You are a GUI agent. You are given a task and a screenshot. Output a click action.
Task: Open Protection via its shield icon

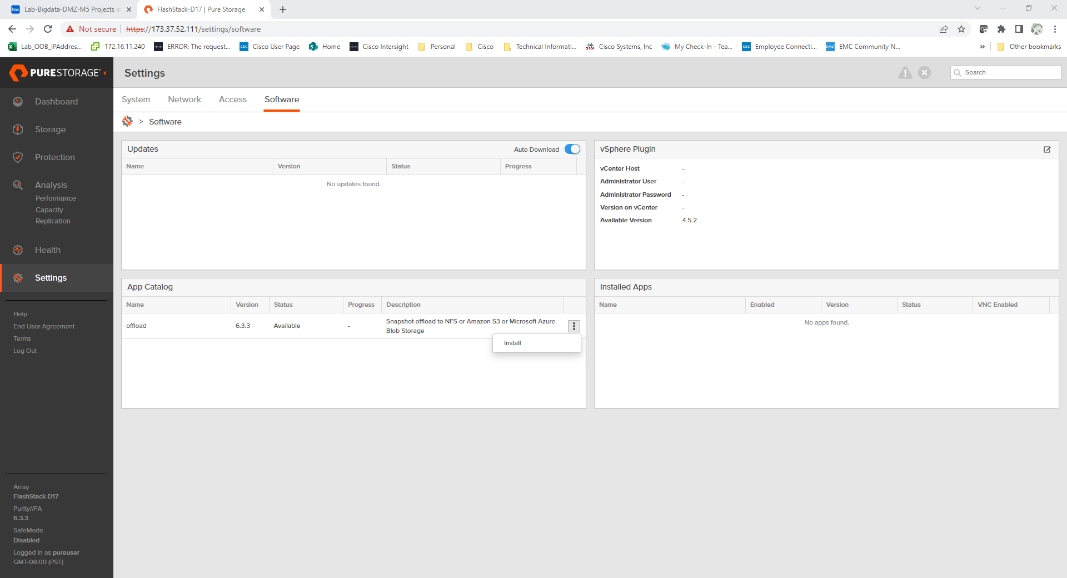click(18, 157)
